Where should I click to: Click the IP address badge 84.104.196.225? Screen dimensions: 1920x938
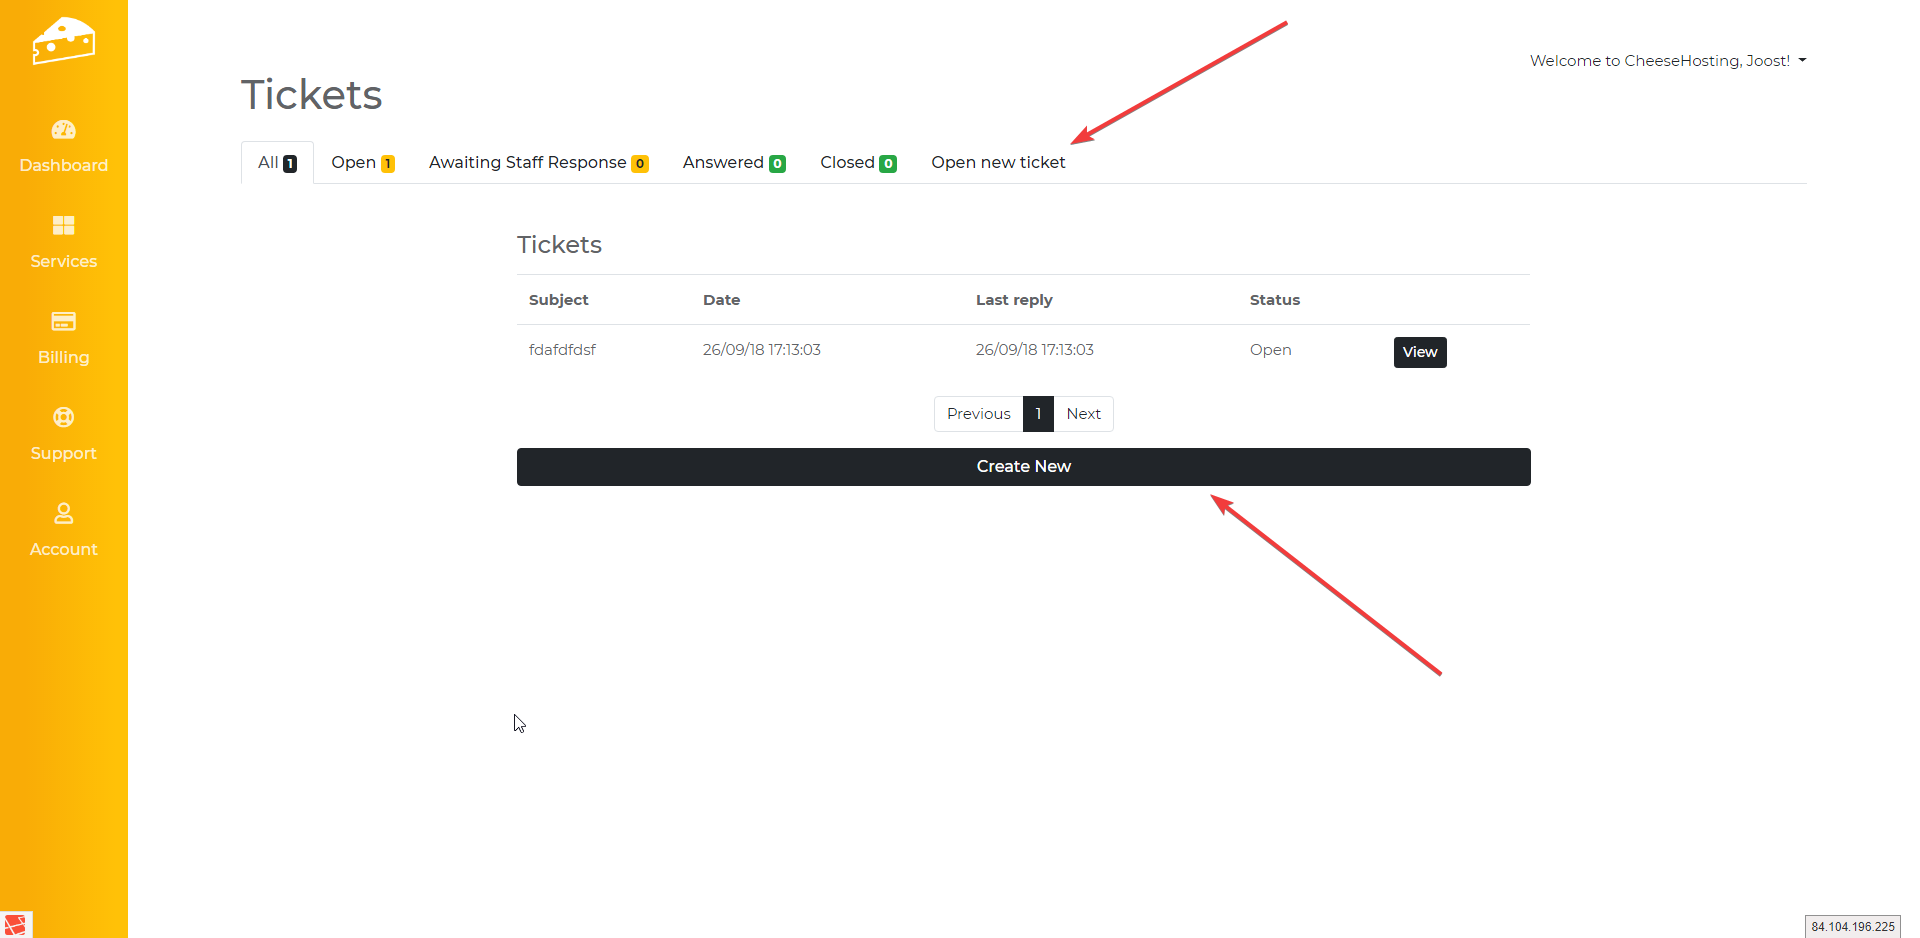pyautogui.click(x=1852, y=927)
